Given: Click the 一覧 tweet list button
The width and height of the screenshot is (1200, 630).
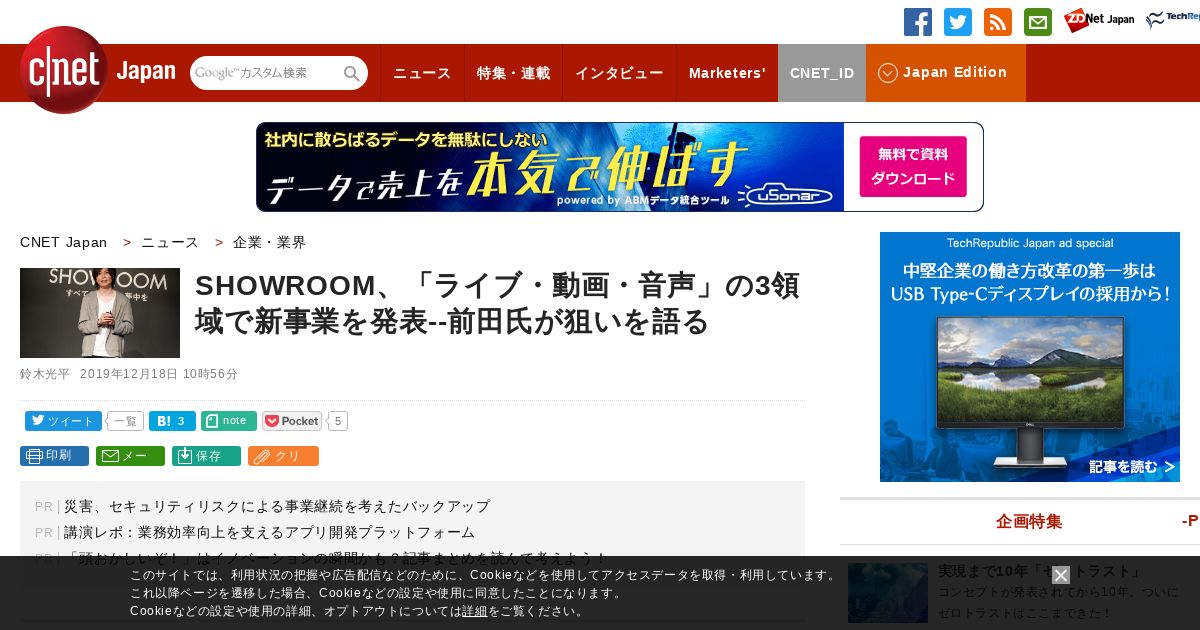Looking at the screenshot, I should point(125,421).
